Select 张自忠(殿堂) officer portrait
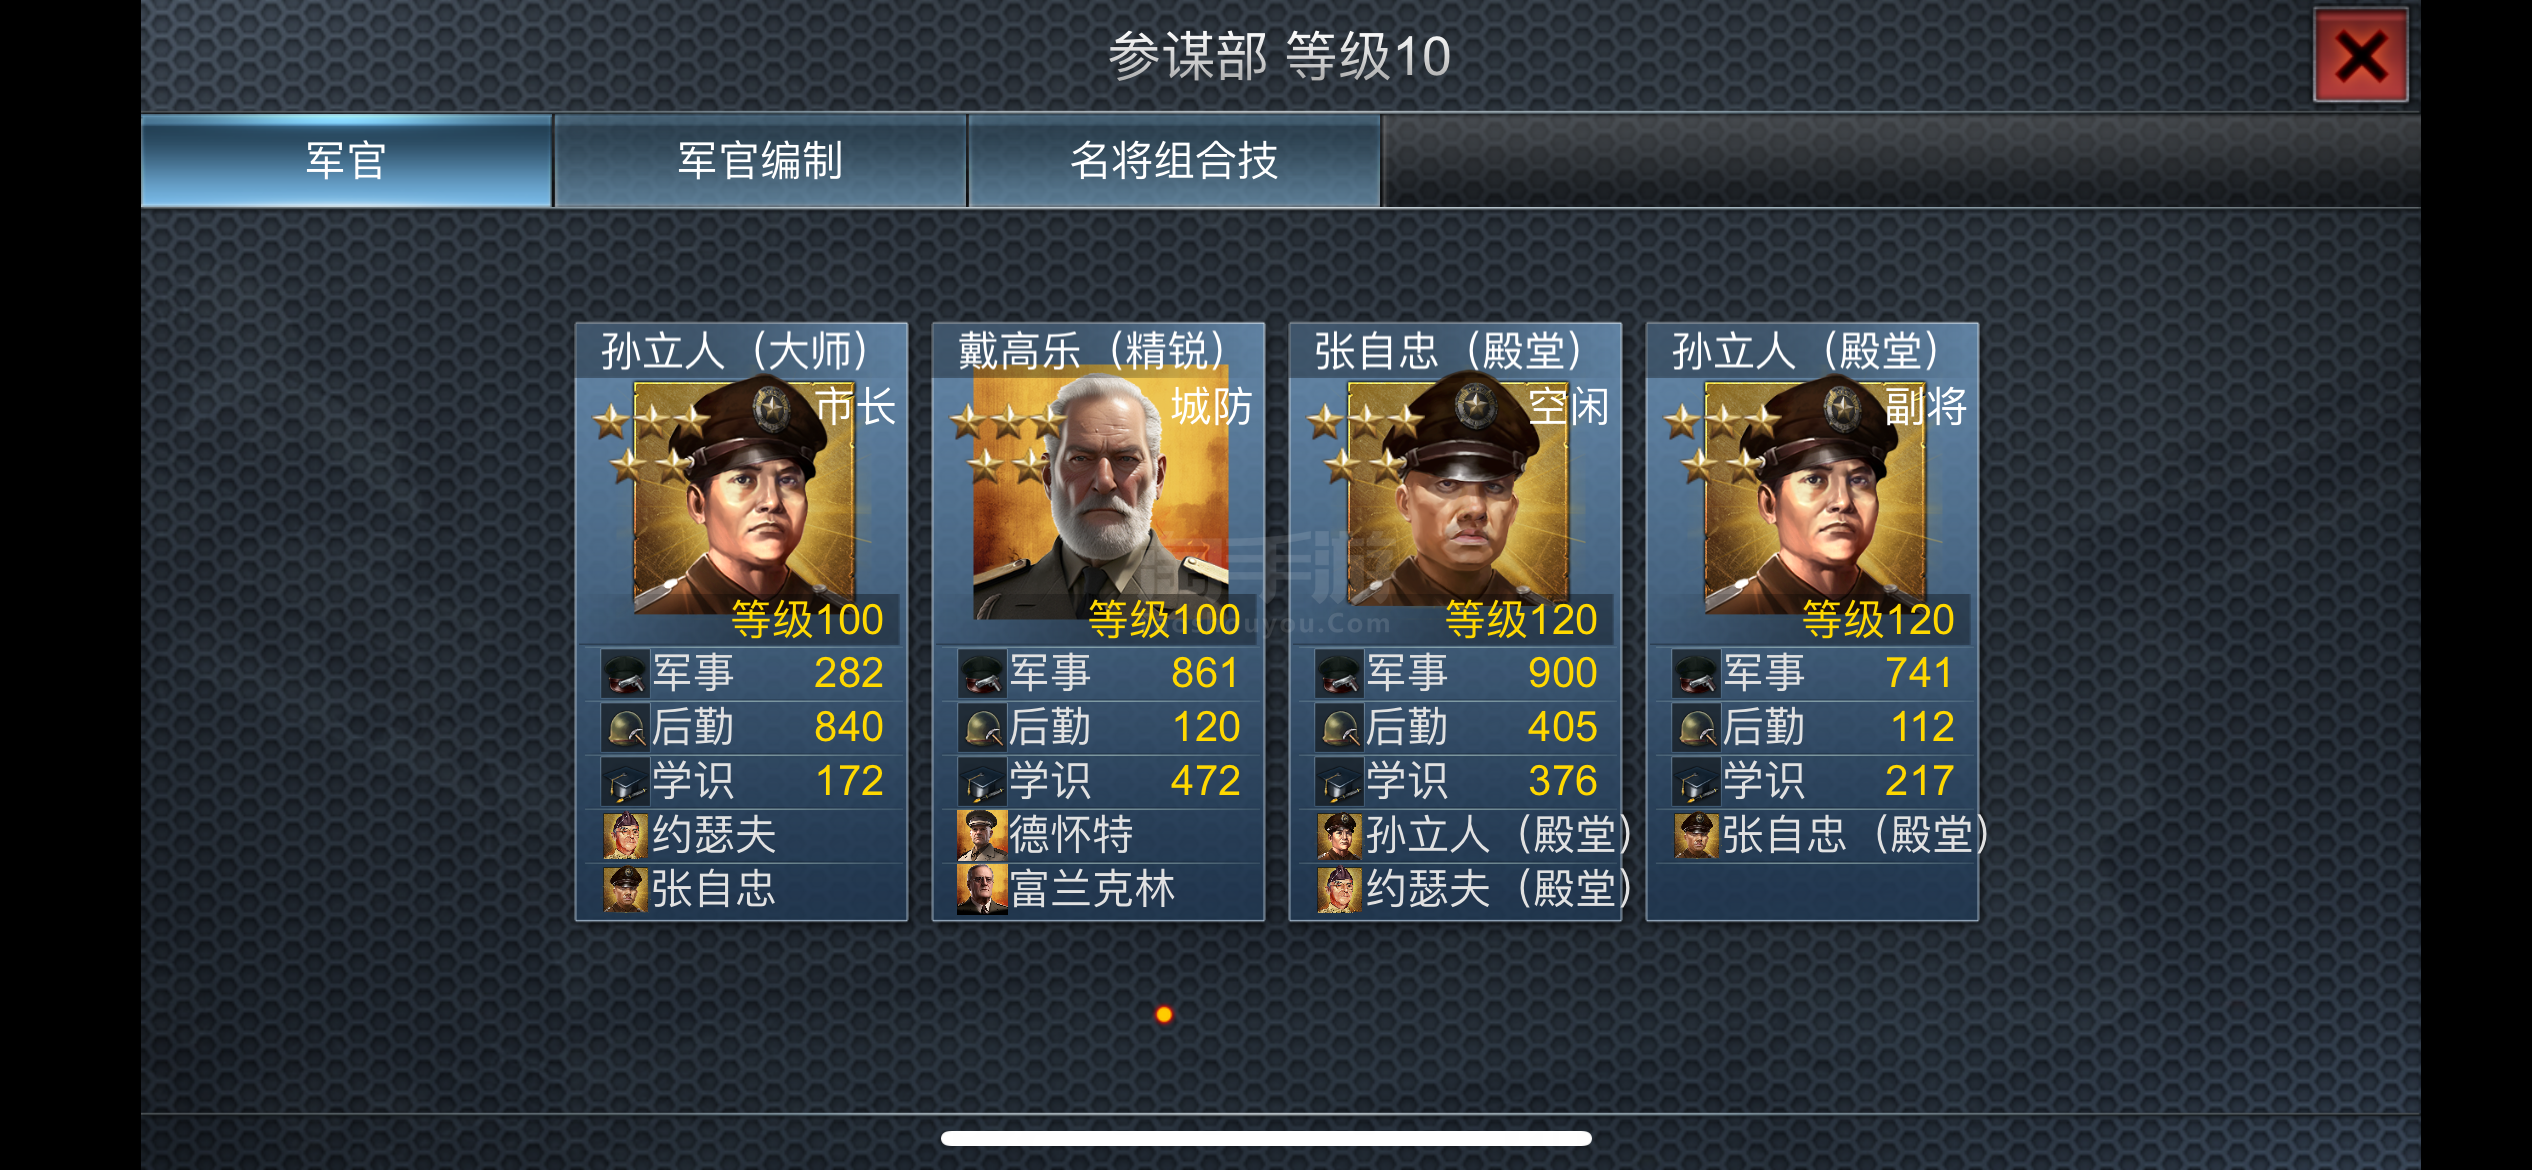Screen dimensions: 2532x1170 tap(1458, 493)
